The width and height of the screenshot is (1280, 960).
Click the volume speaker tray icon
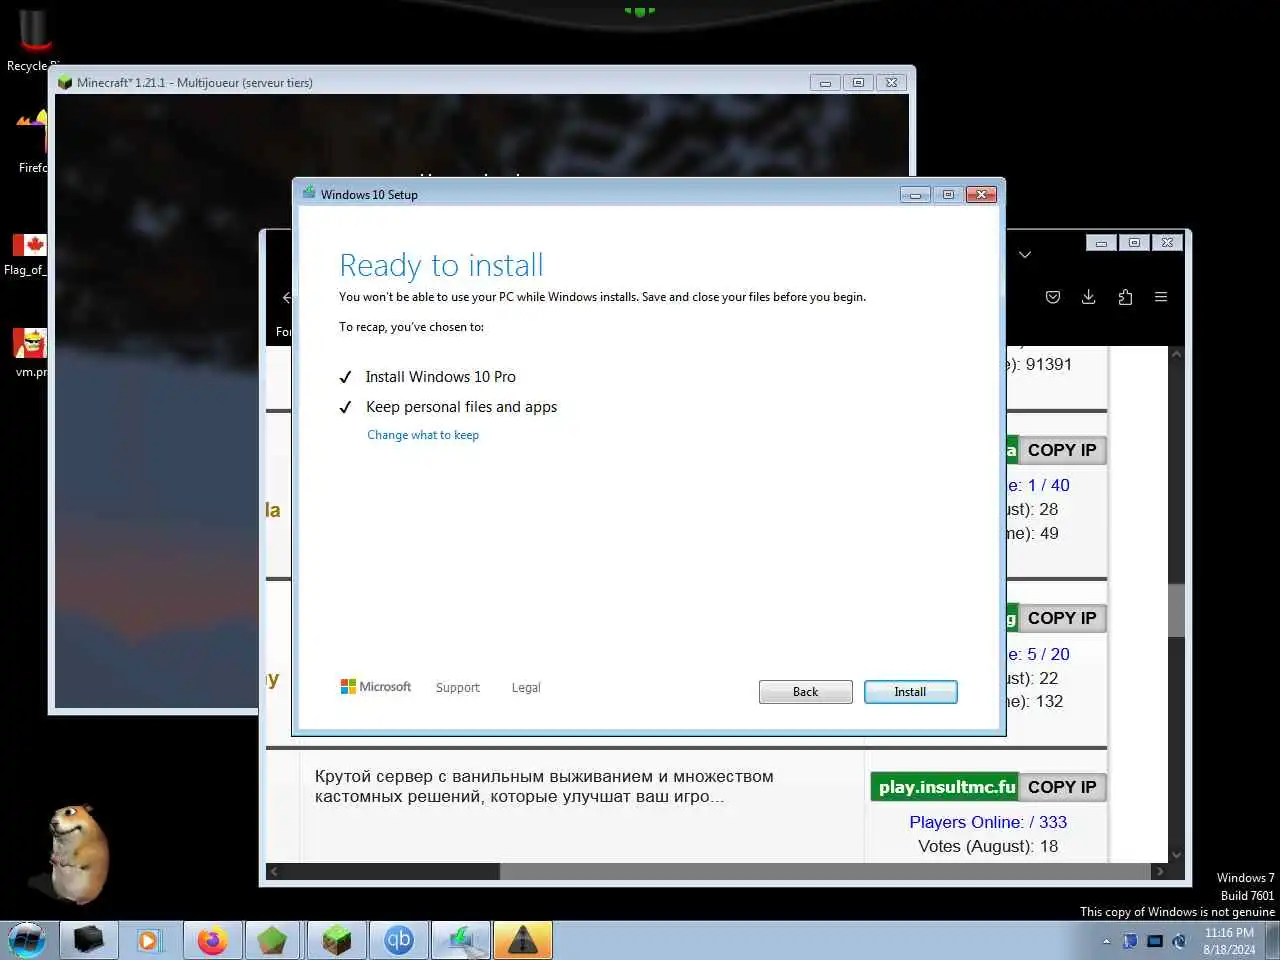pos(1180,941)
